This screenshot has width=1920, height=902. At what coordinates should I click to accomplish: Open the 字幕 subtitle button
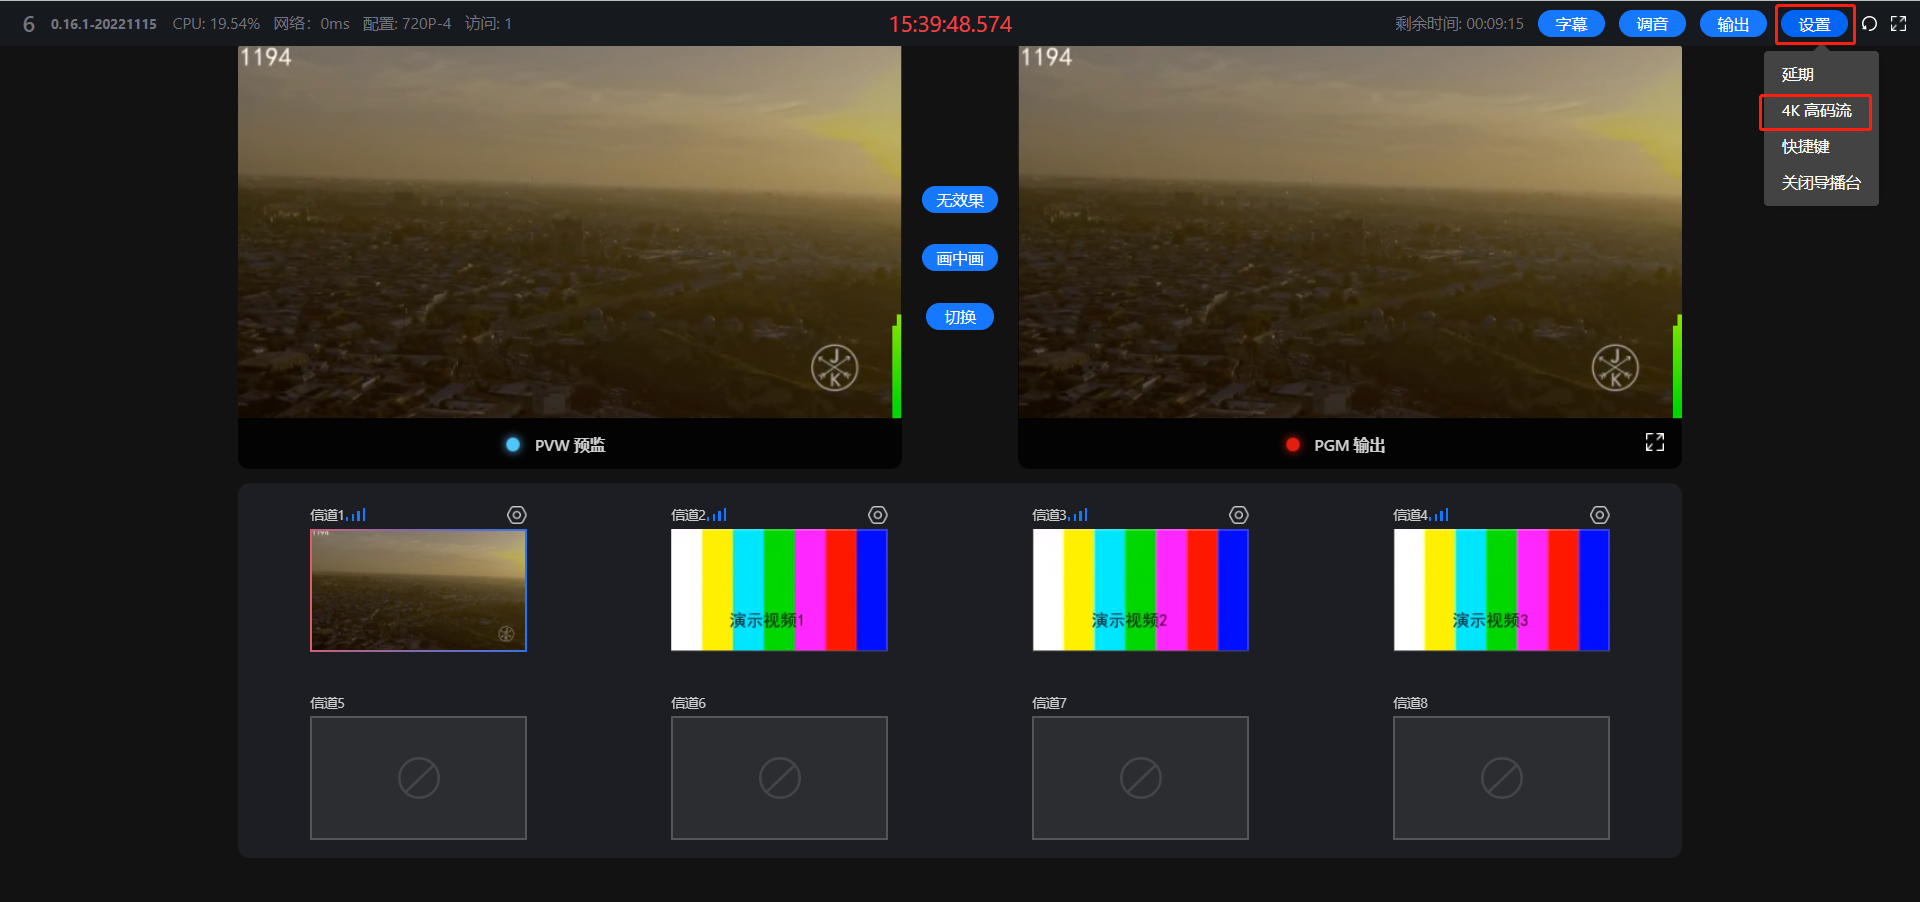[1570, 25]
